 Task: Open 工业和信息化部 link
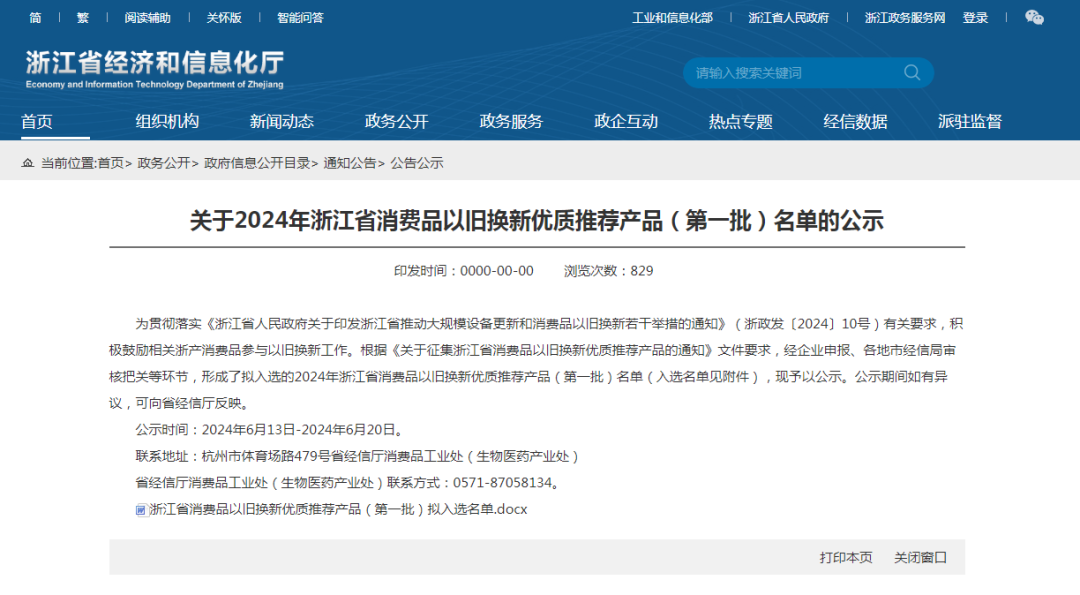coord(672,18)
